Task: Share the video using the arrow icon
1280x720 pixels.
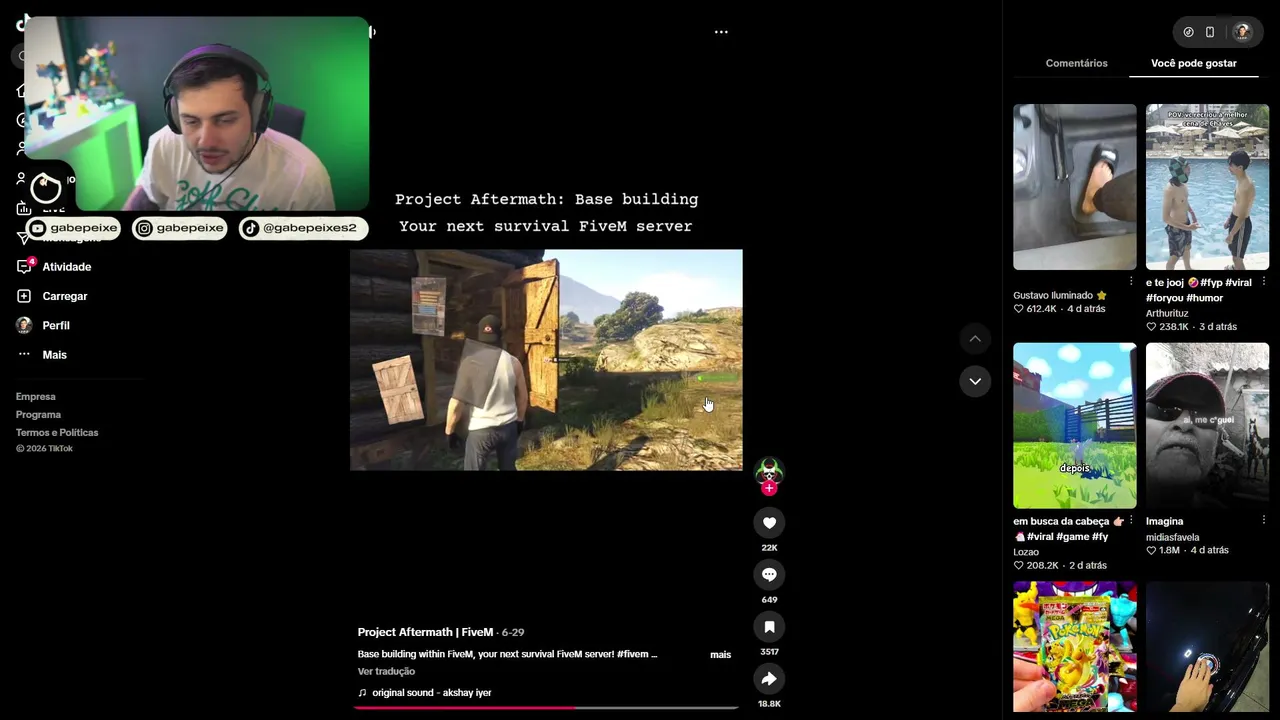Action: pyautogui.click(x=769, y=678)
